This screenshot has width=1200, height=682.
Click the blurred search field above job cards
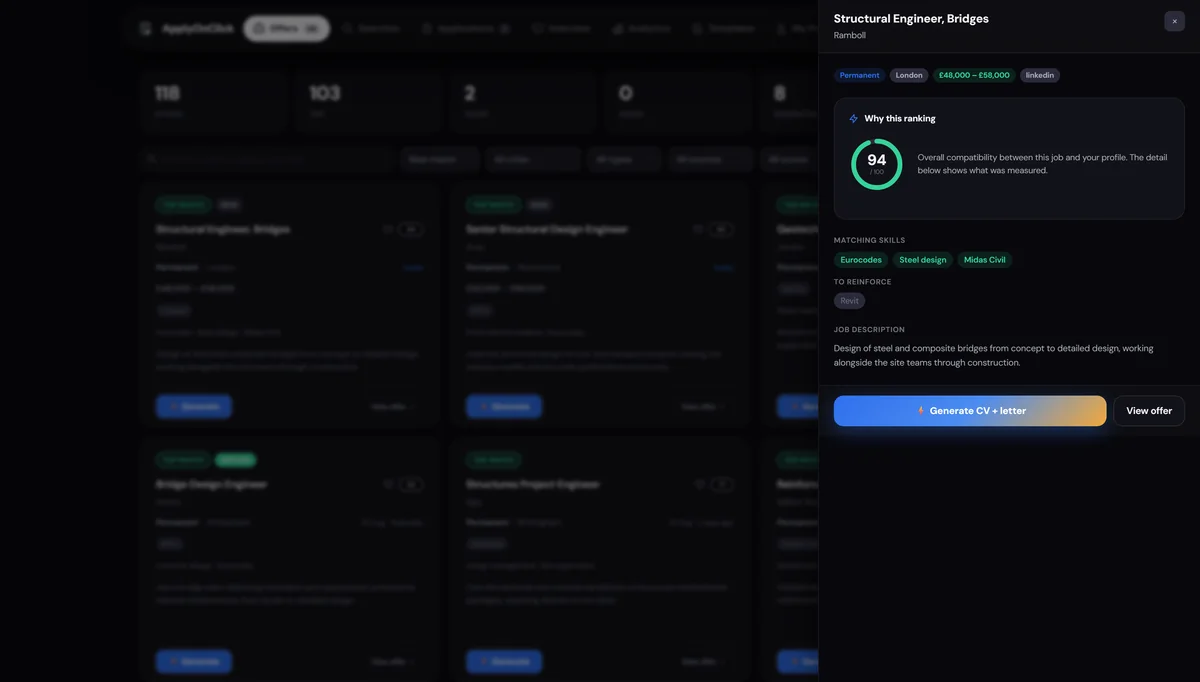[x=265, y=159]
